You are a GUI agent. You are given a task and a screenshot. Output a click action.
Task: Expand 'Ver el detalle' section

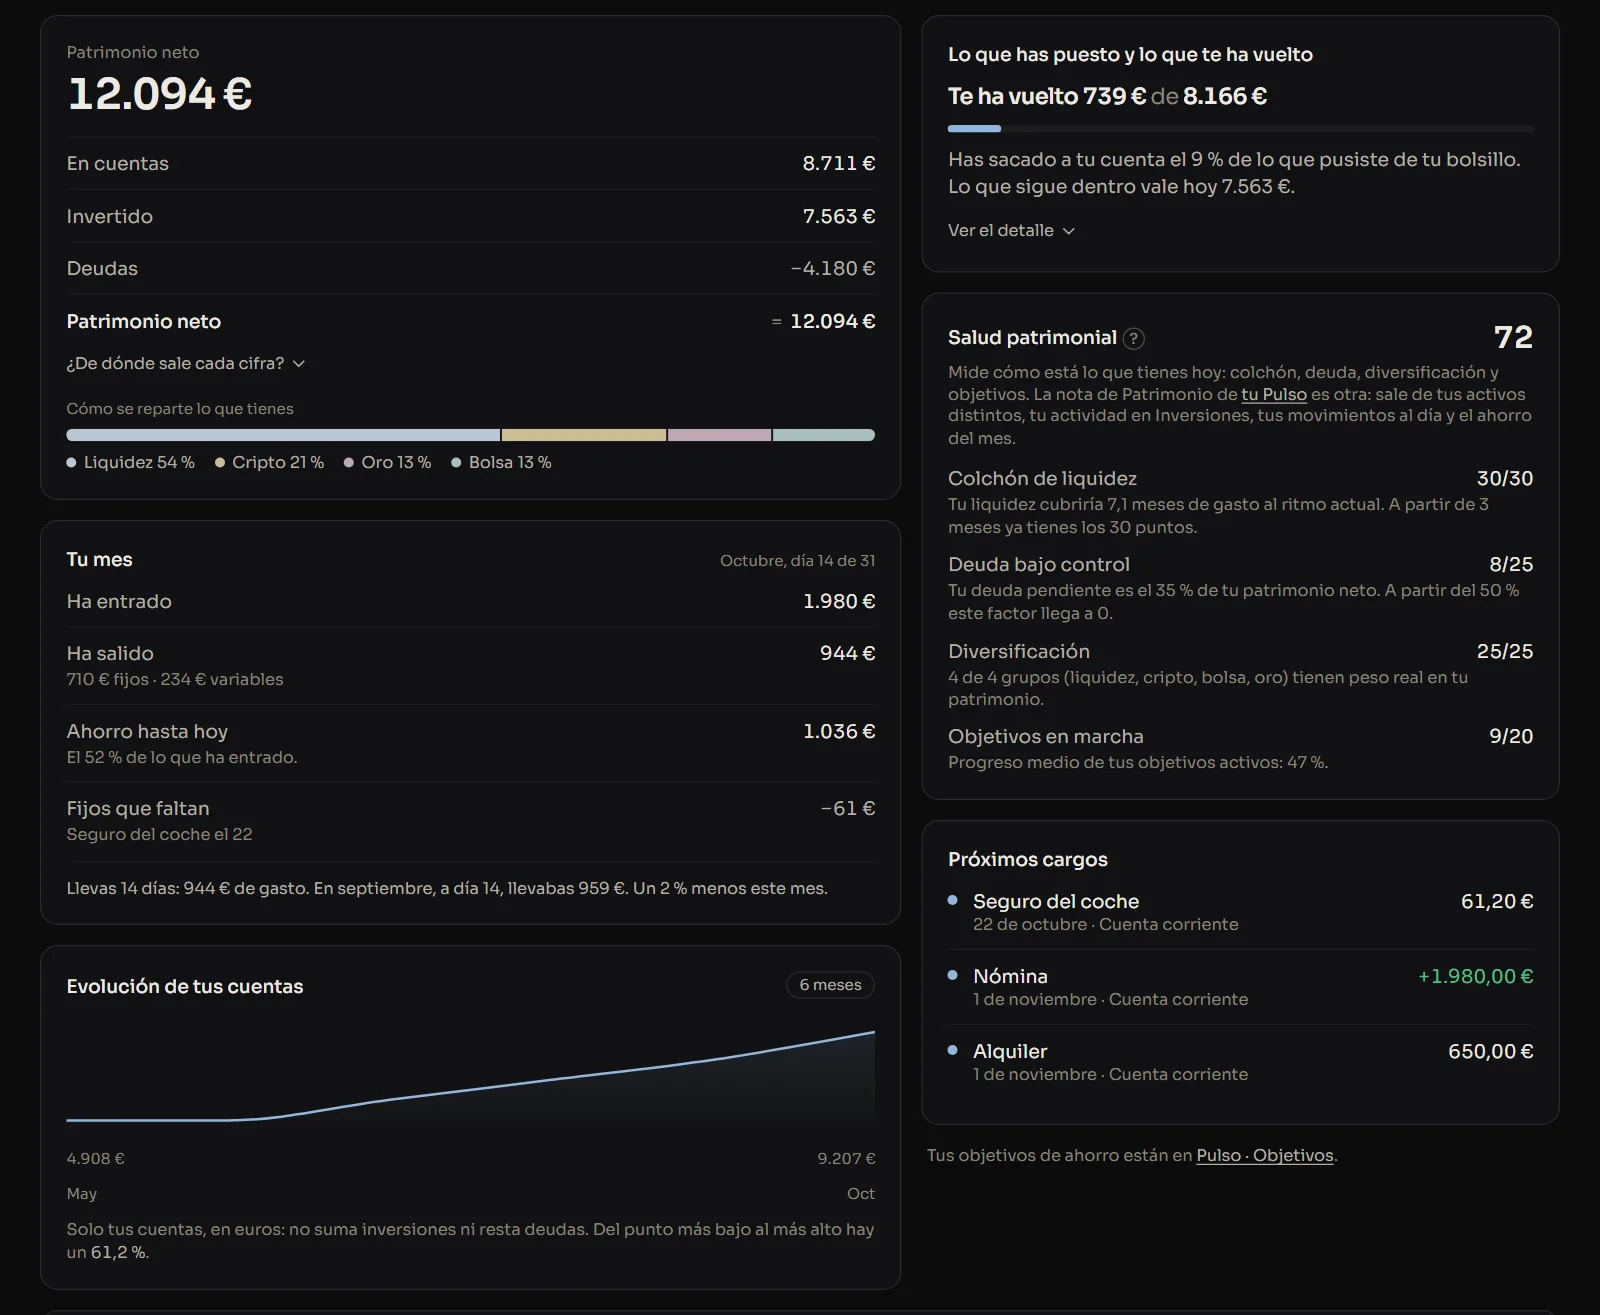point(1011,230)
